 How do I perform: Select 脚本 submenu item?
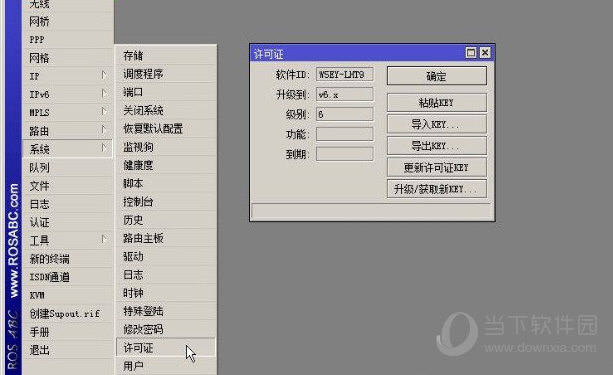tap(166, 183)
